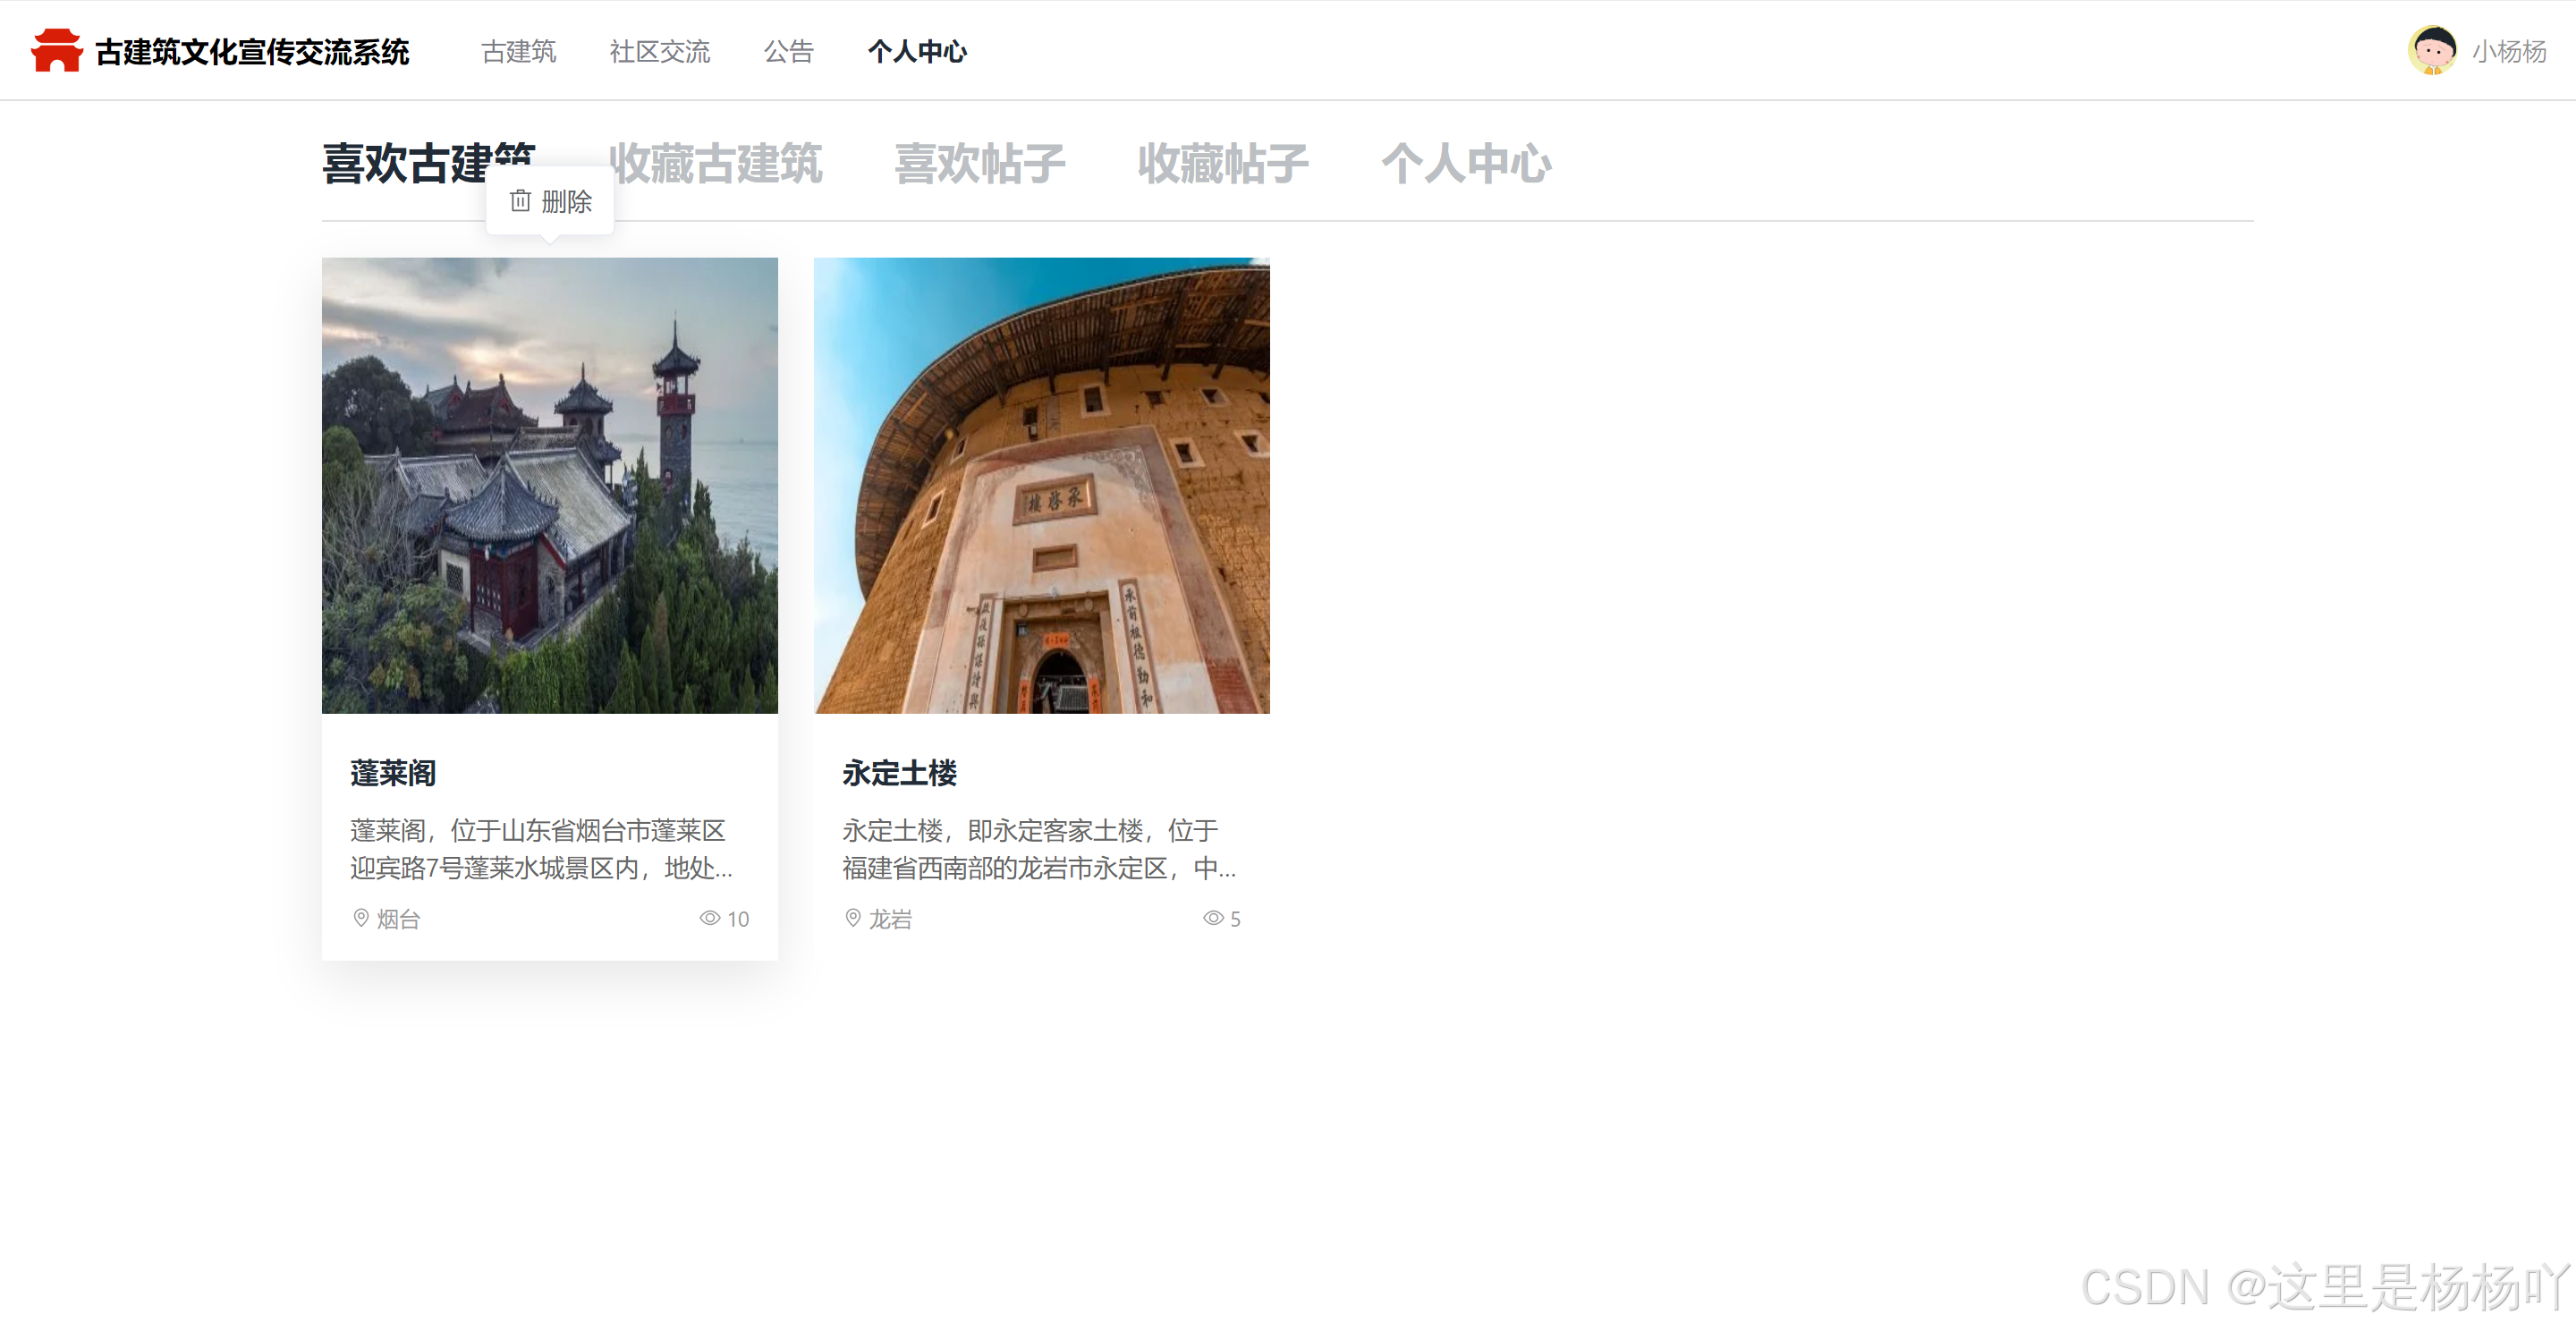Switch to the 收藏古建筑 tab
Screen dimensions: 2576x1331
click(x=716, y=164)
